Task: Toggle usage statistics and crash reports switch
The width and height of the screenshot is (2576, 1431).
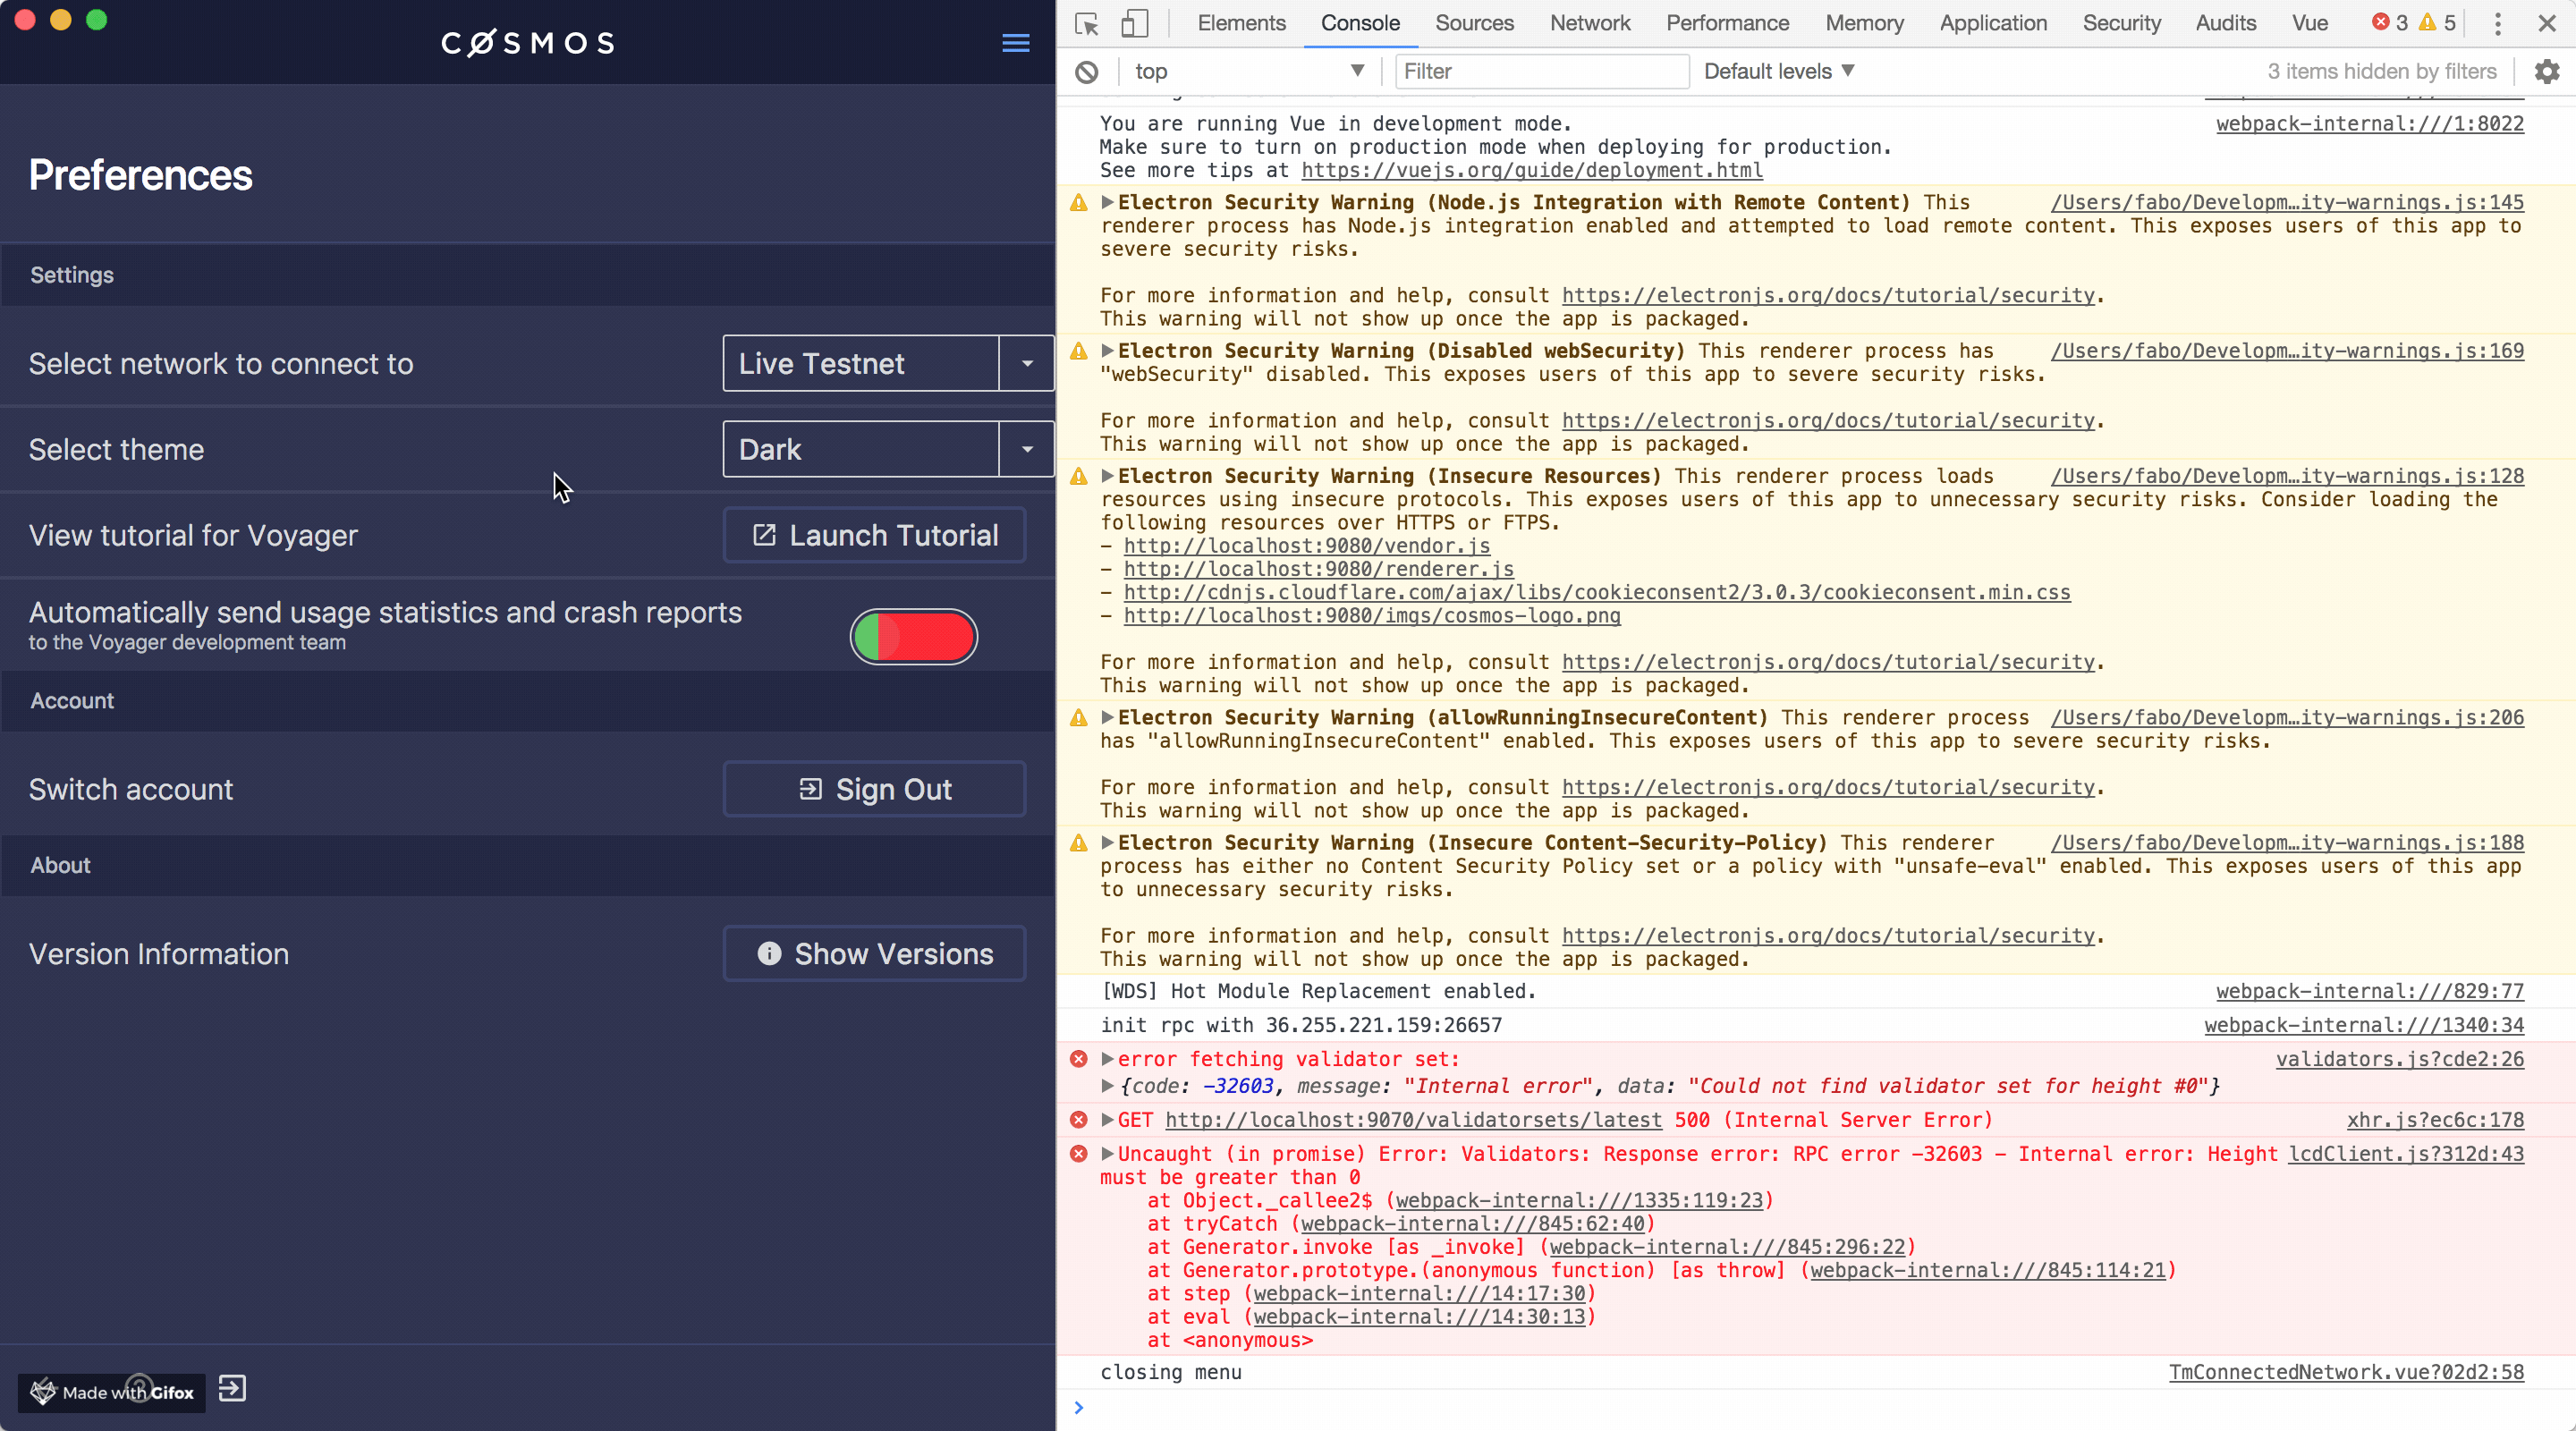Action: tap(913, 636)
